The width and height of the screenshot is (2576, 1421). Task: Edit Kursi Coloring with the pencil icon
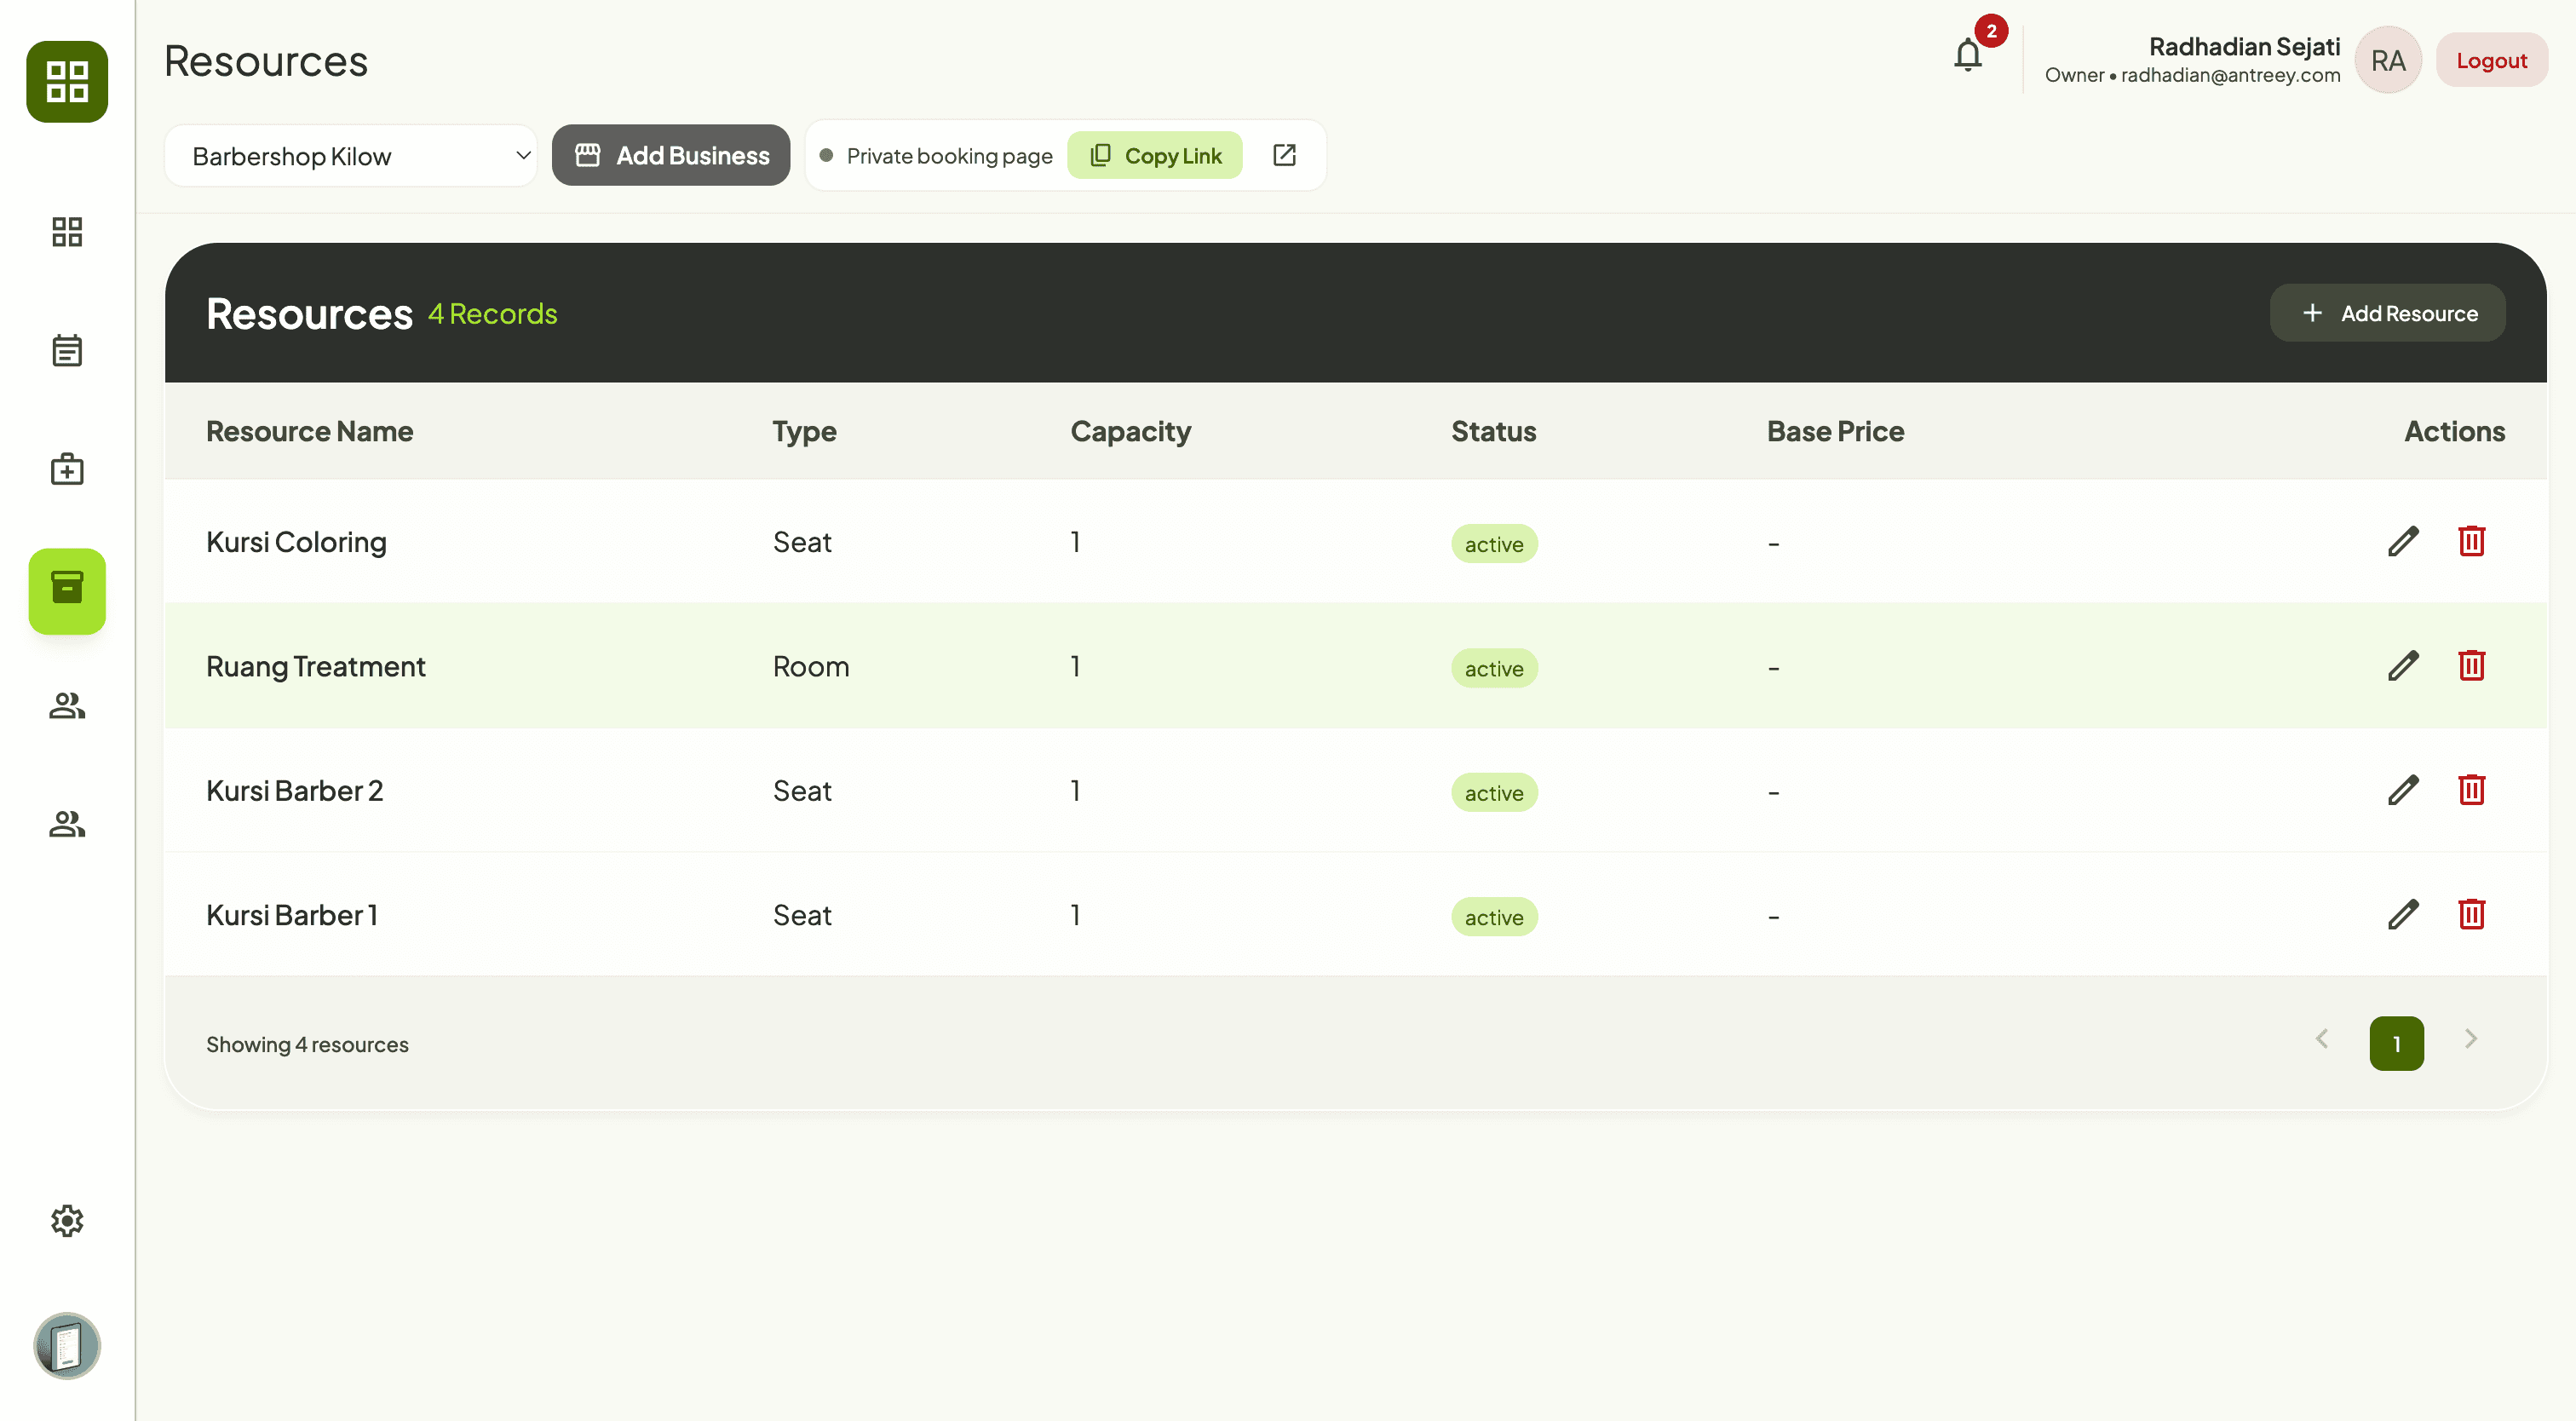click(2403, 541)
